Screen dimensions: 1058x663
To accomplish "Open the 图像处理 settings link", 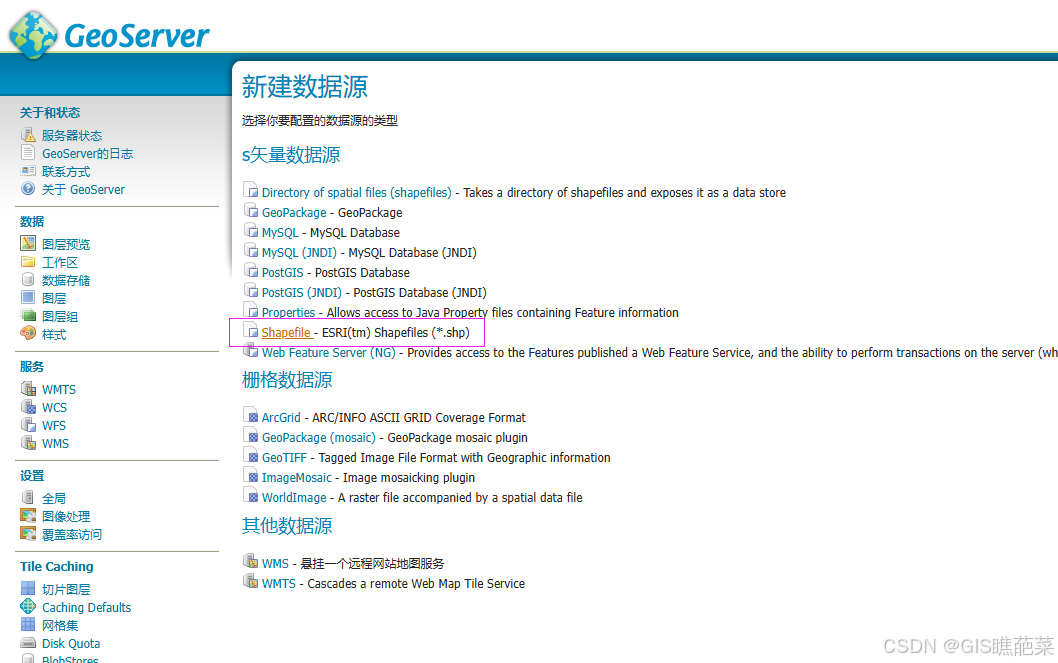I will [66, 517].
